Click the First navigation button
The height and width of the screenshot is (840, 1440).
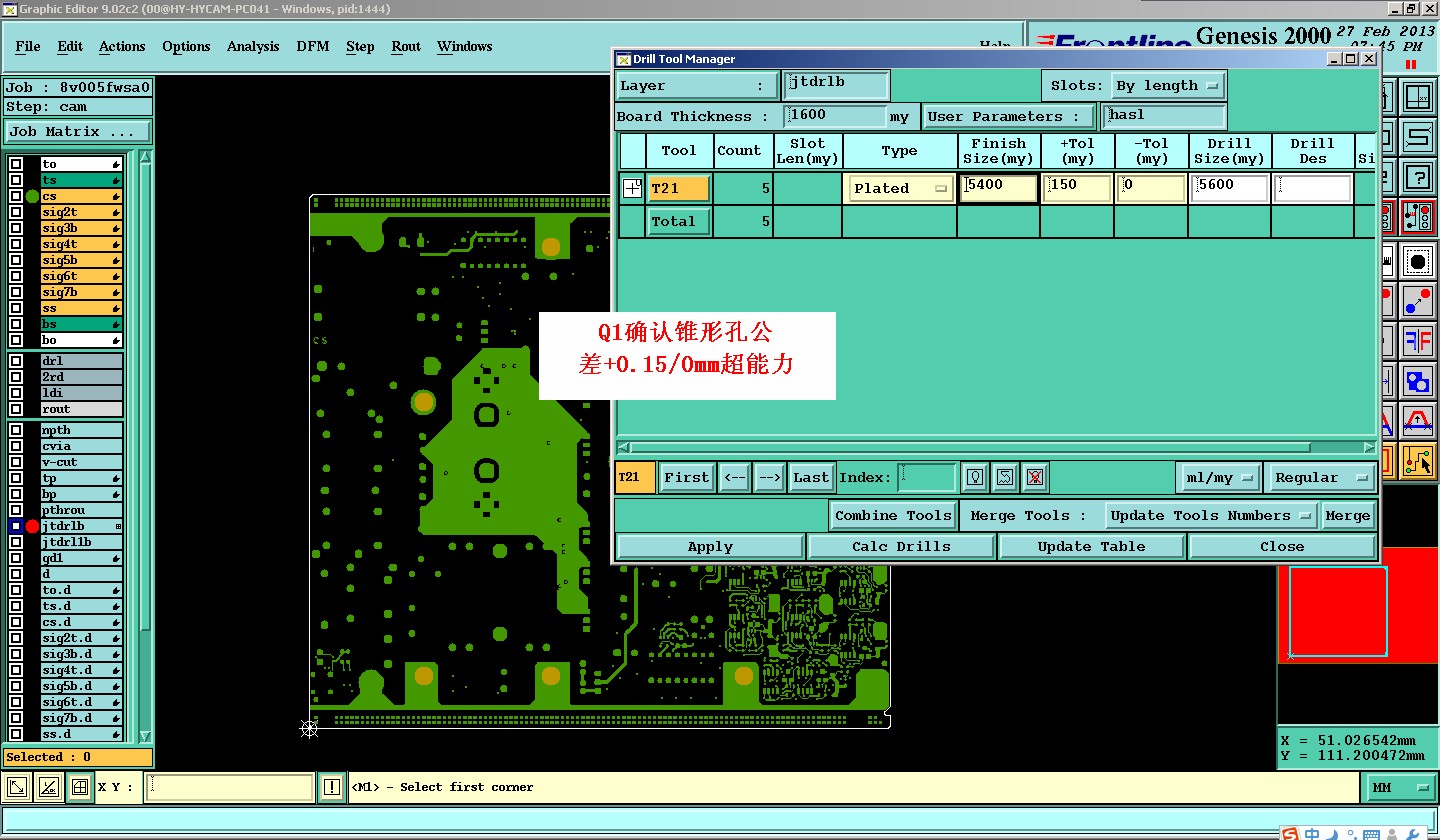coord(686,478)
